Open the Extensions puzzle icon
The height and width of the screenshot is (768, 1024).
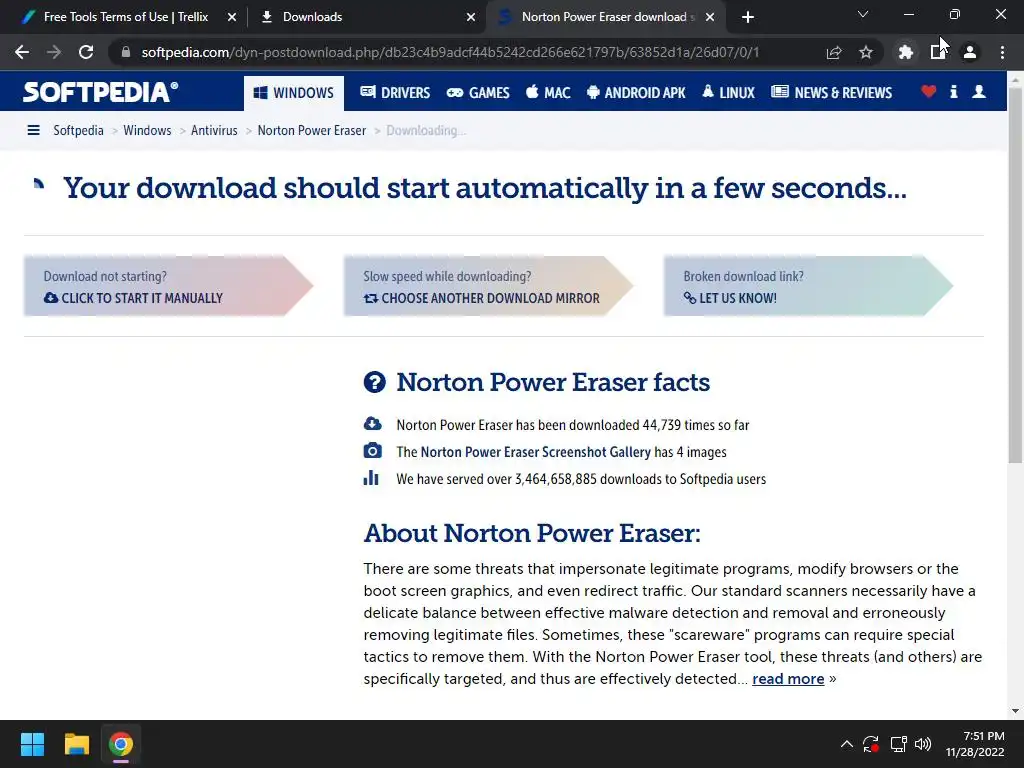pos(906,52)
